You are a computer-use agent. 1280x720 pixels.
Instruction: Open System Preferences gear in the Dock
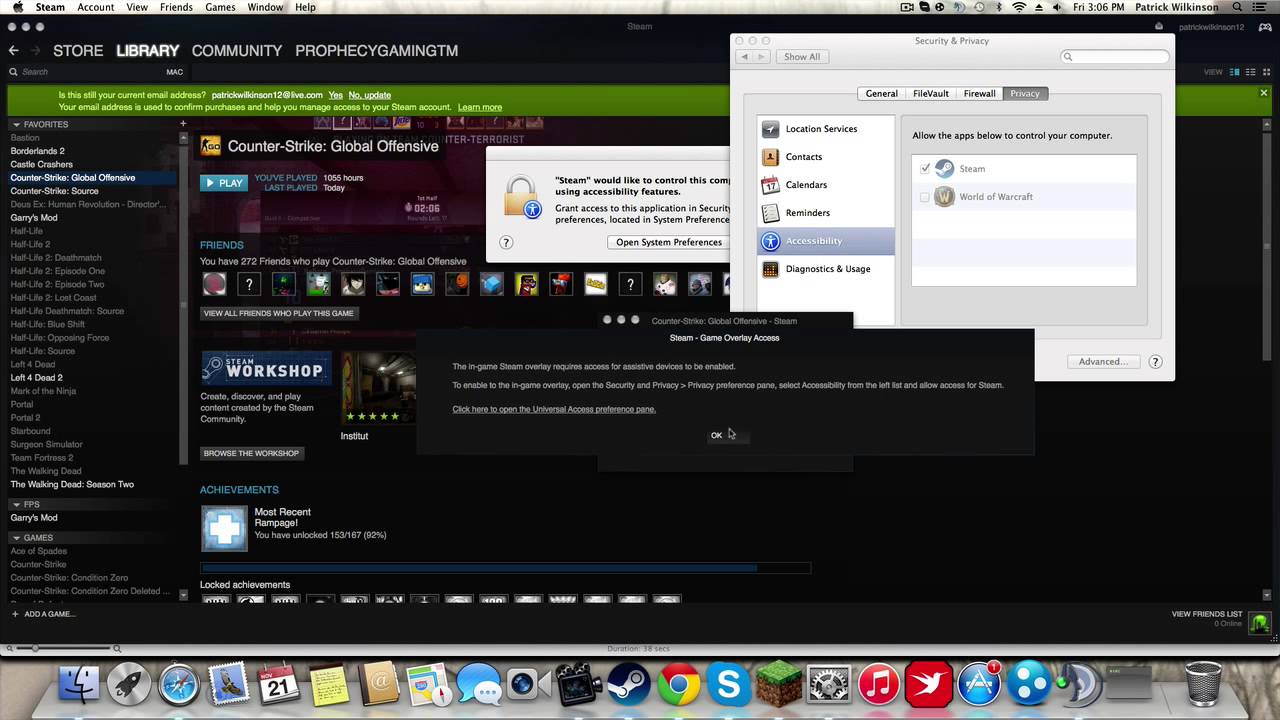829,685
